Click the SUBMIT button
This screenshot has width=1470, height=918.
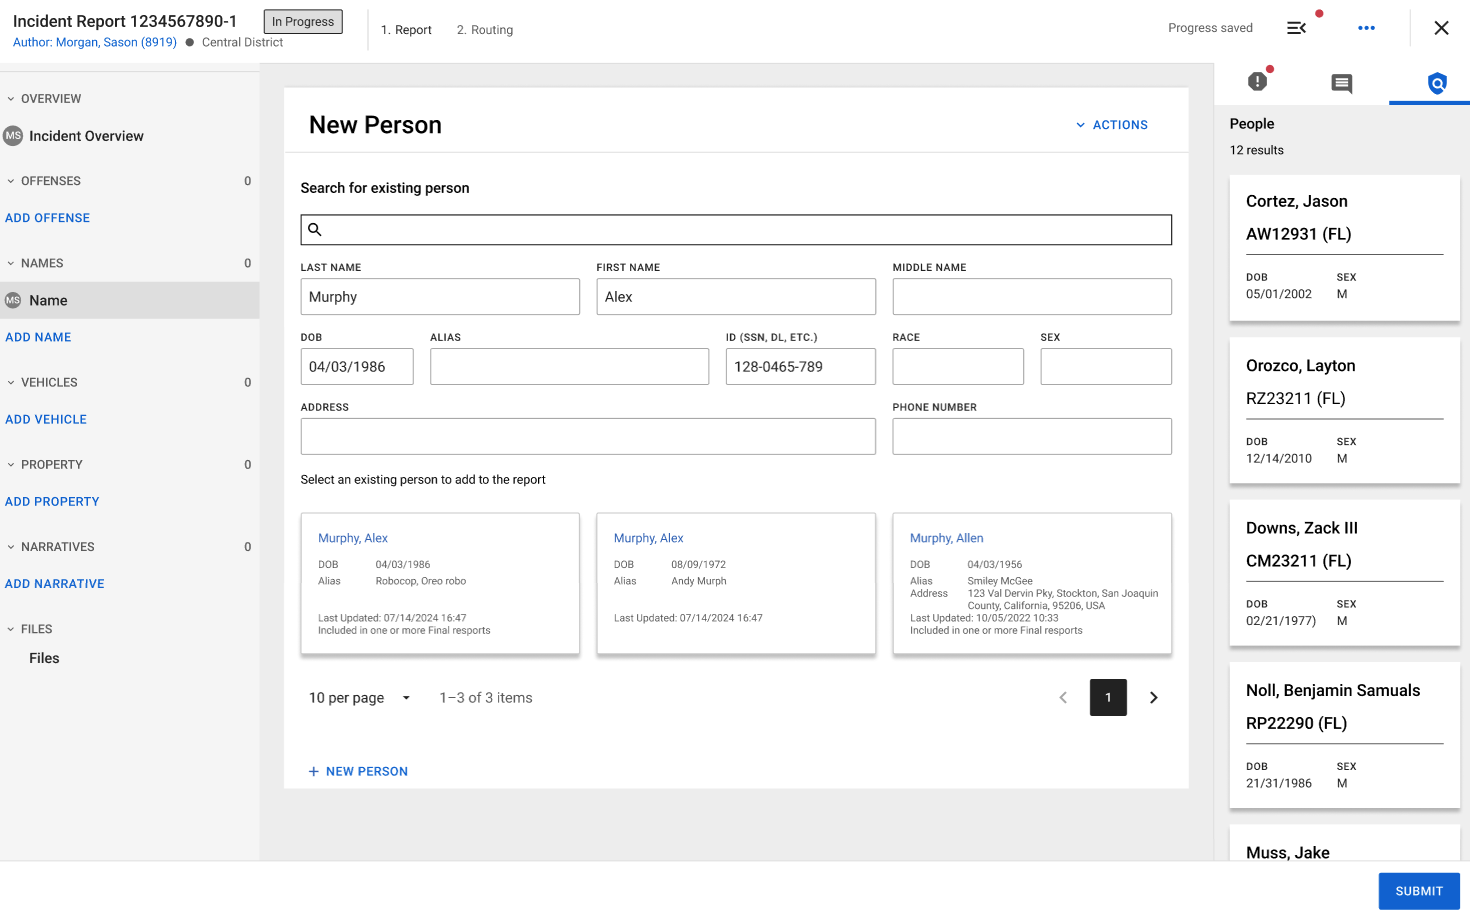(x=1418, y=891)
